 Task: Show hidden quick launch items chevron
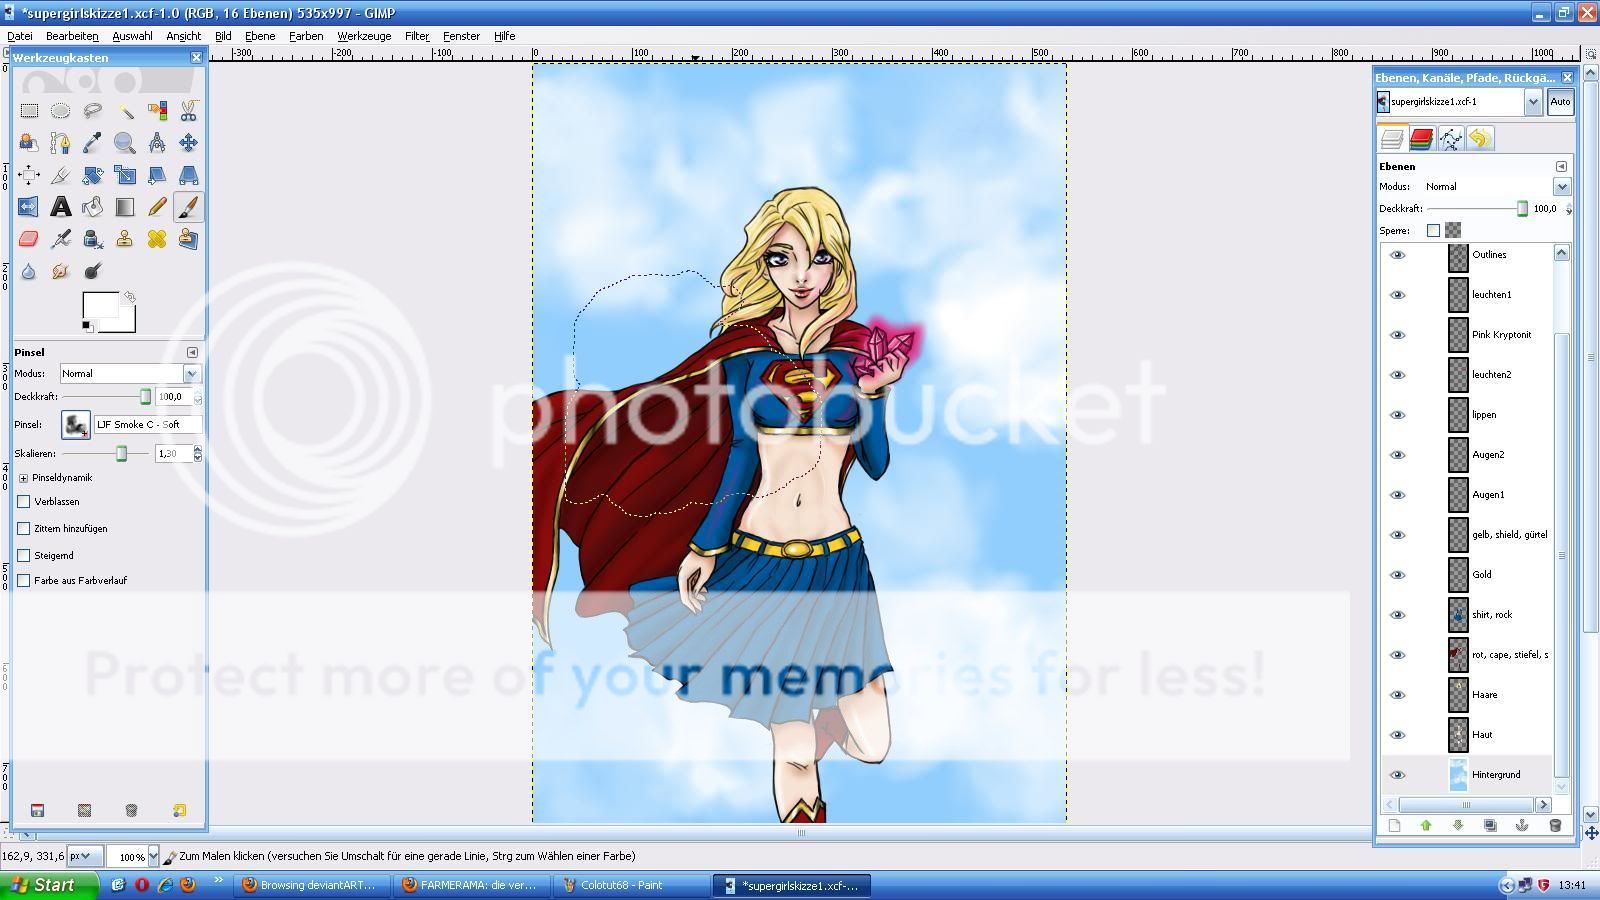pos(218,880)
